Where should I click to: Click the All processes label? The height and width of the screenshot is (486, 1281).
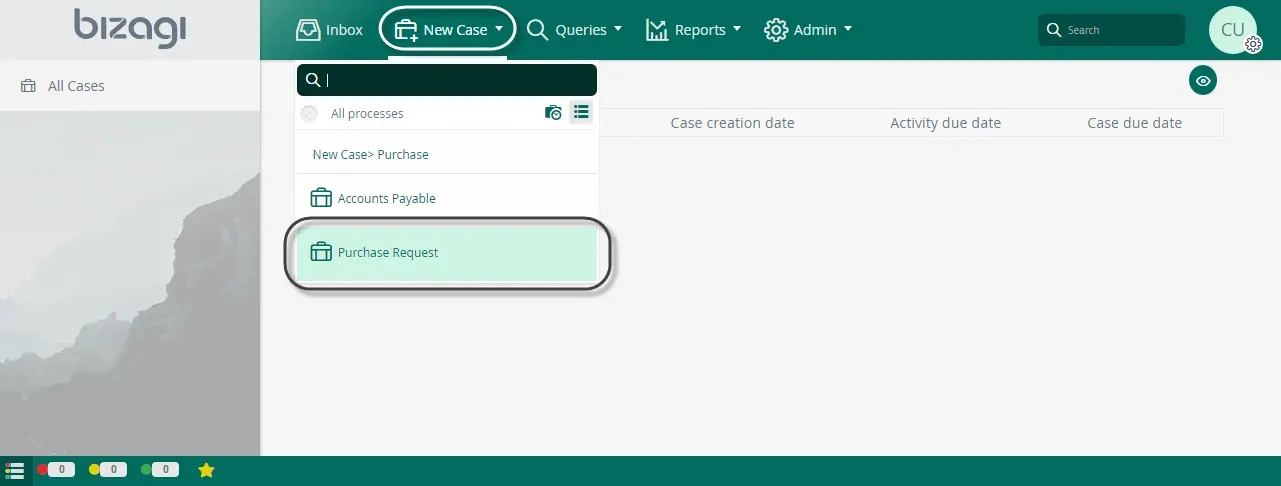(367, 114)
